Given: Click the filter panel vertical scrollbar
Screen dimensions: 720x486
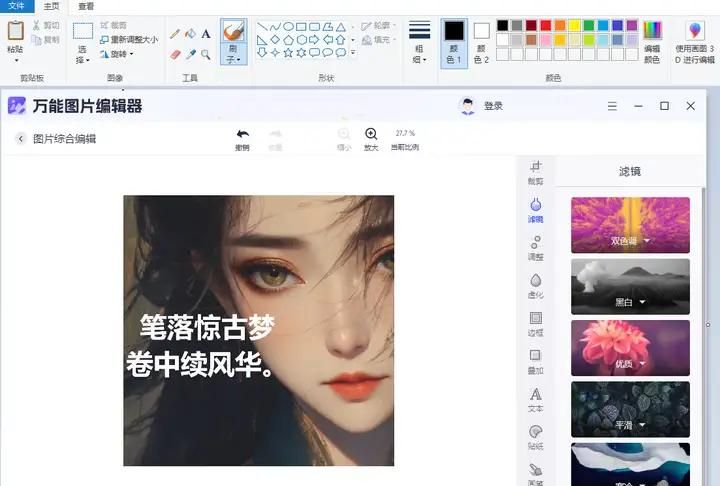Looking at the screenshot, I should 703,336.
